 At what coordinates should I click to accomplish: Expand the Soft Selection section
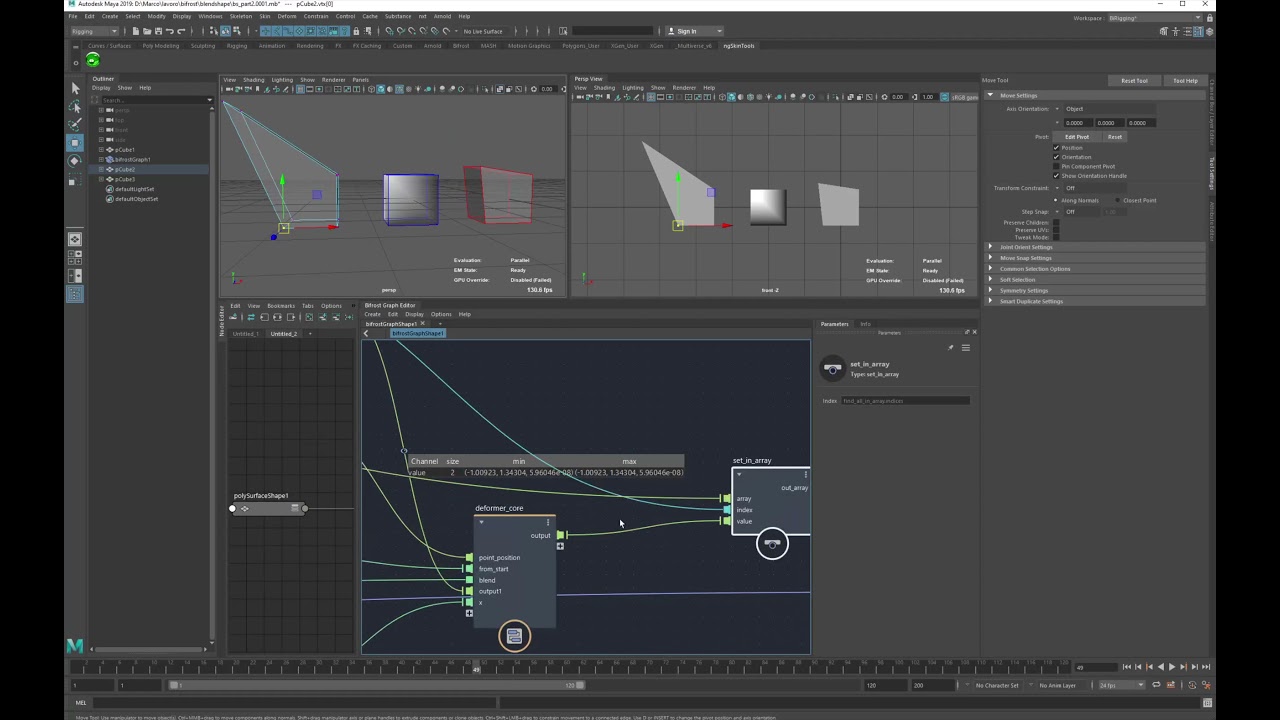tap(991, 280)
